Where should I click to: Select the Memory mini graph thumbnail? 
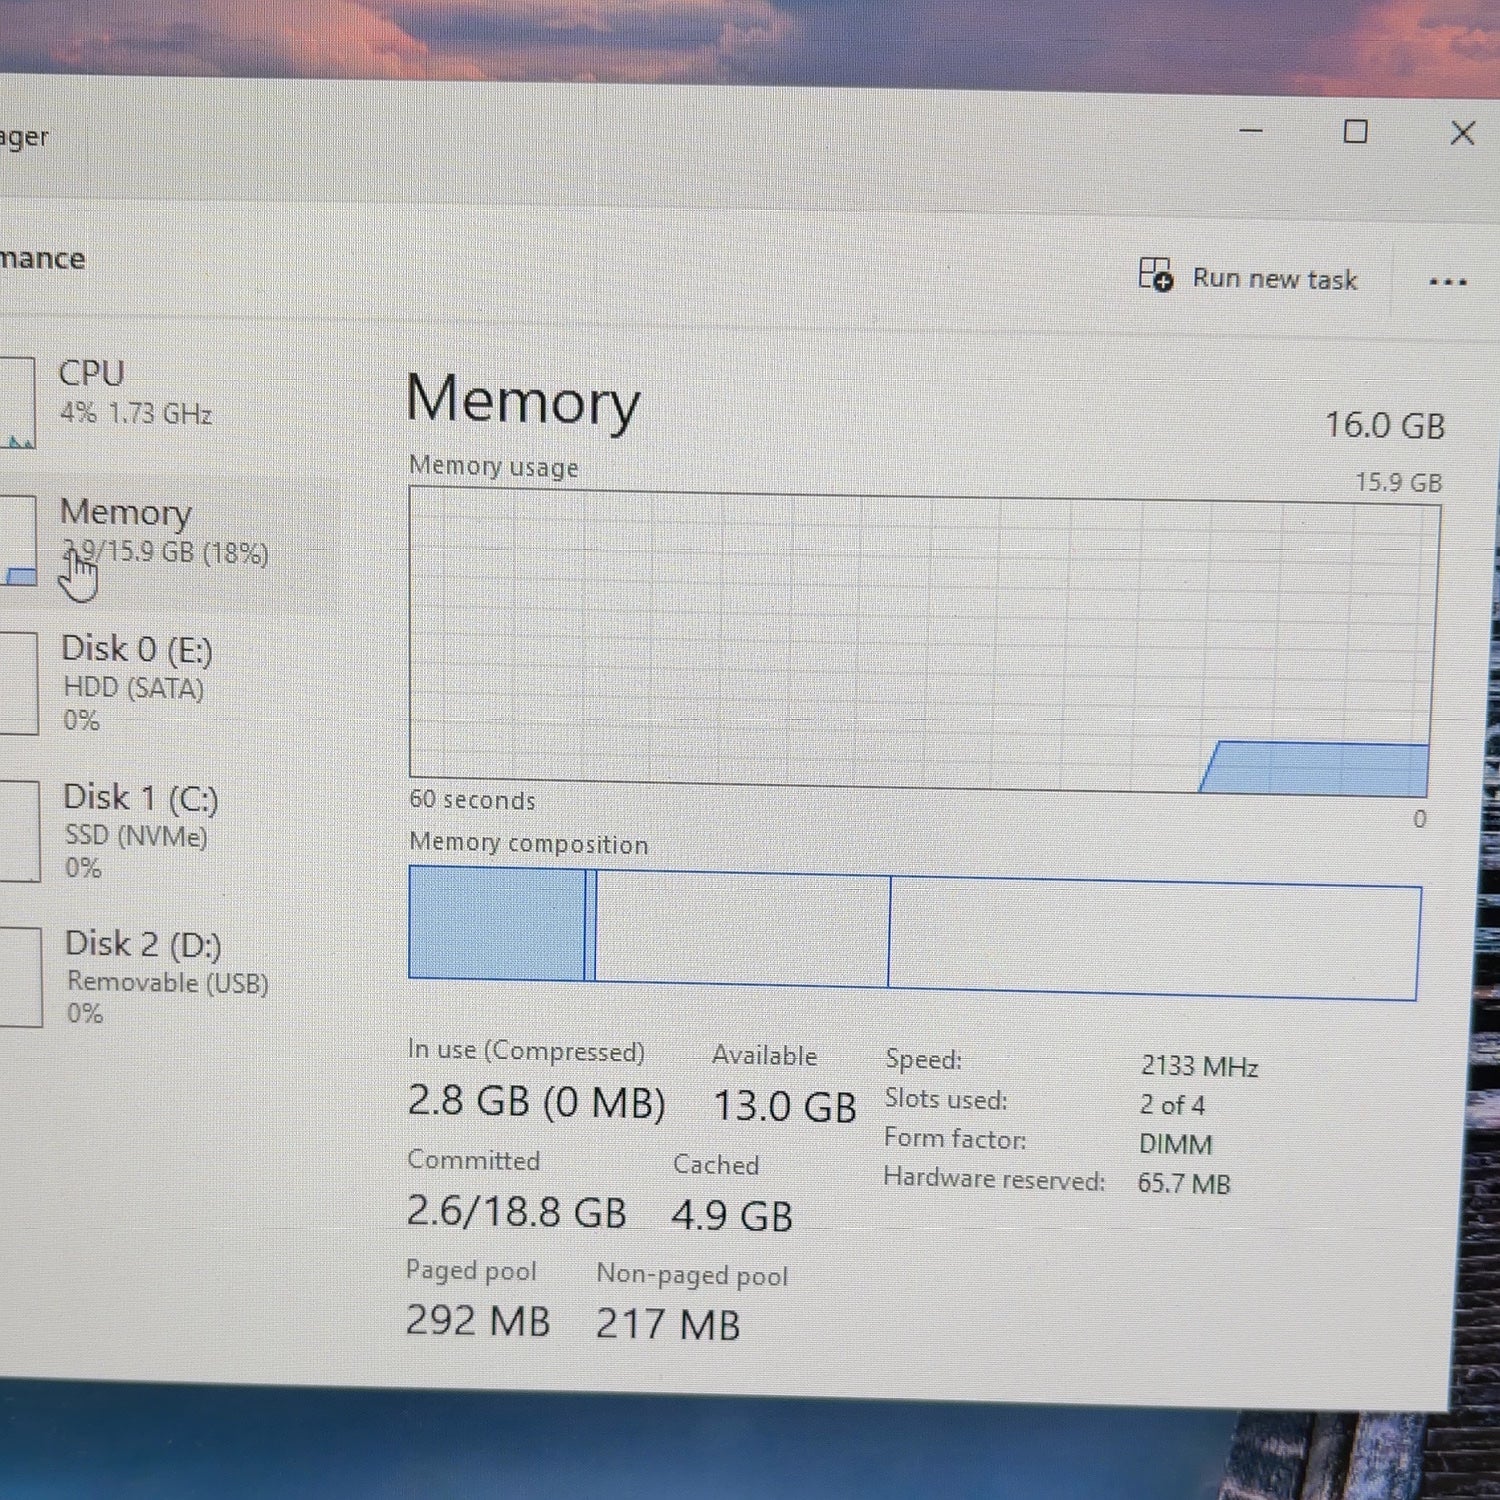coord(18,540)
